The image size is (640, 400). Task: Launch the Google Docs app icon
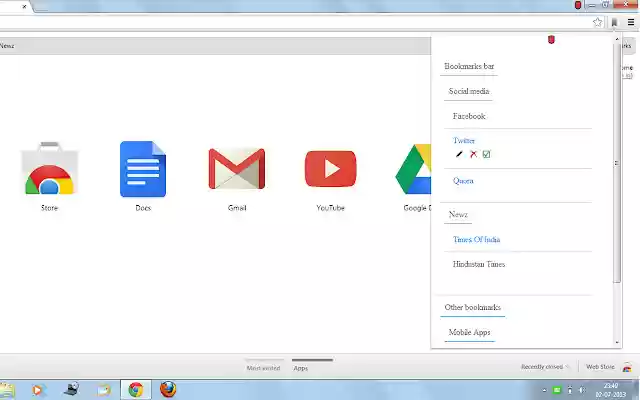[x=143, y=169]
